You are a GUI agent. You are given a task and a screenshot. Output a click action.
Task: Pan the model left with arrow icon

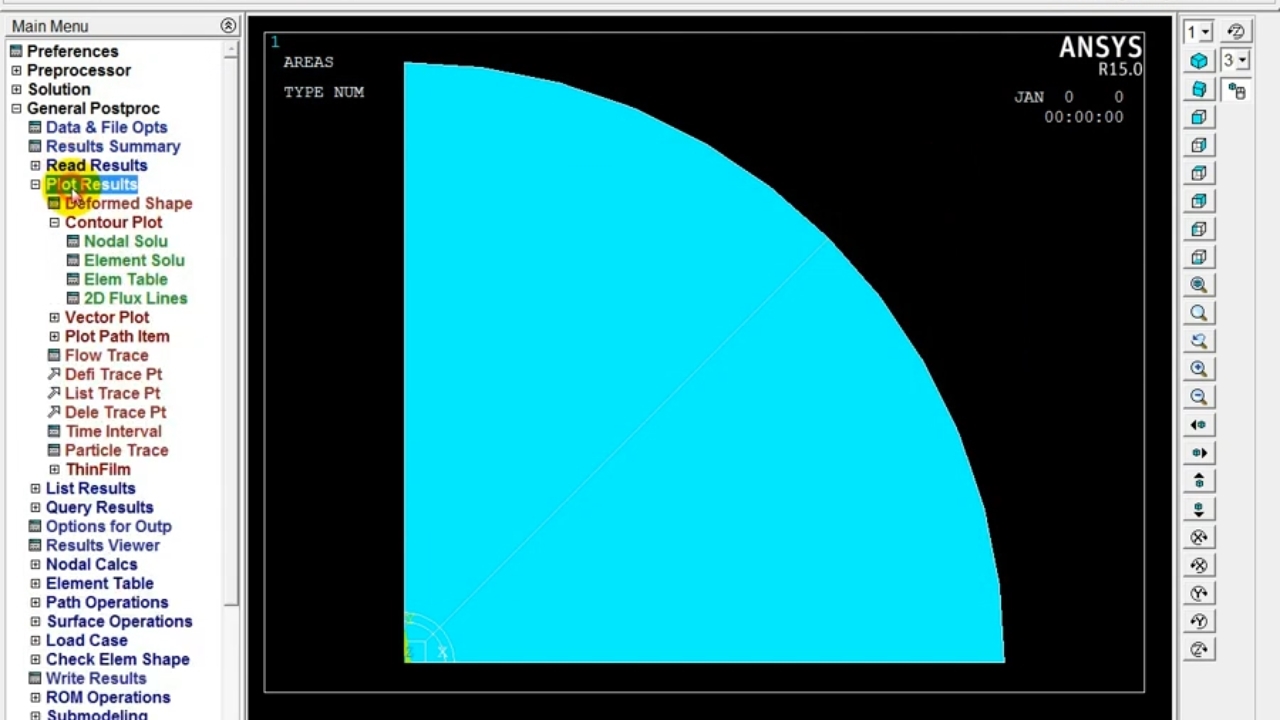(x=1199, y=425)
